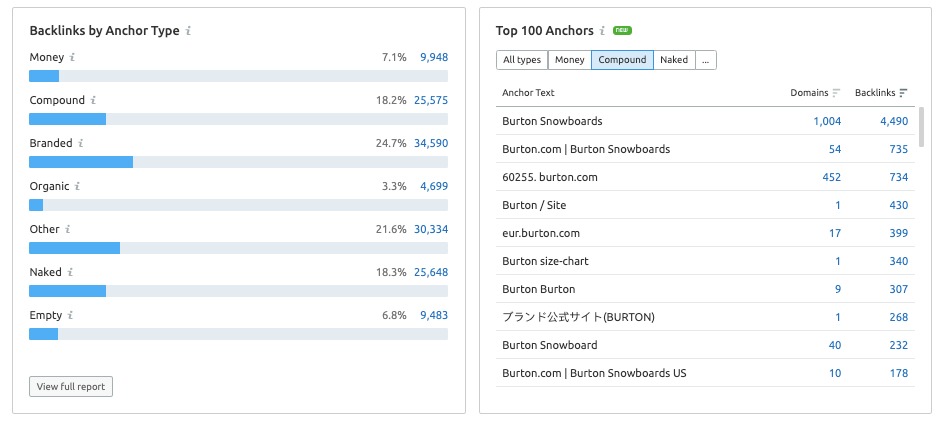Select the All types tab
951x424 pixels.
[522, 60]
